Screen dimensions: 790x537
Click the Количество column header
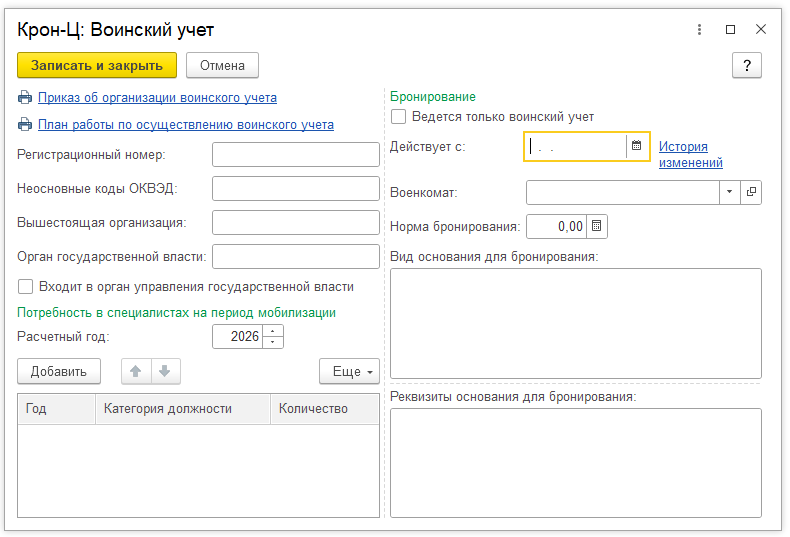tap(325, 409)
